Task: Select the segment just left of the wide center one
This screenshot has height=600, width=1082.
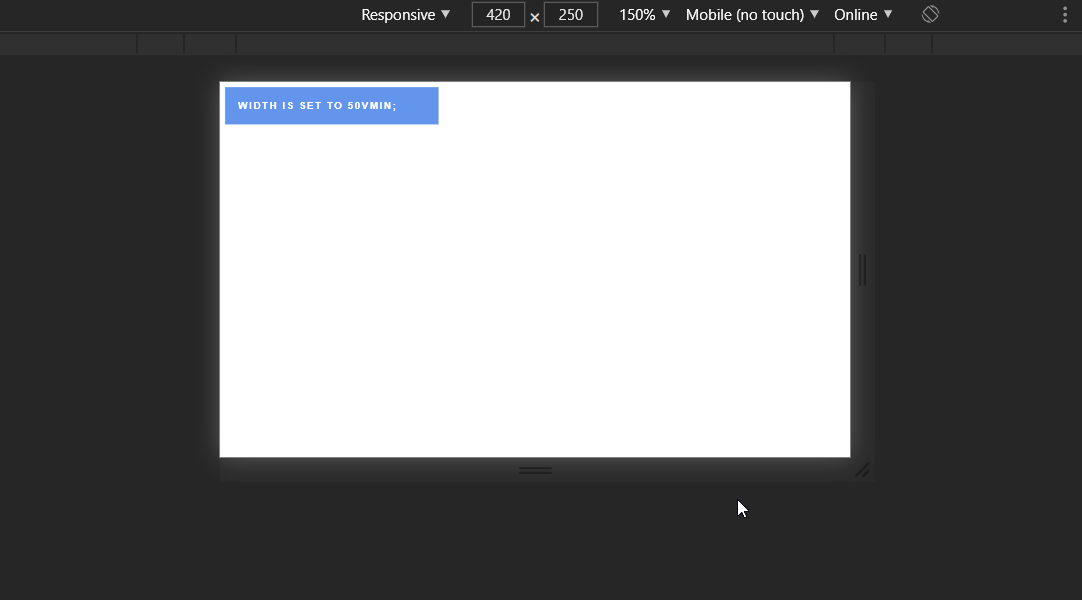Action: pyautogui.click(x=210, y=44)
